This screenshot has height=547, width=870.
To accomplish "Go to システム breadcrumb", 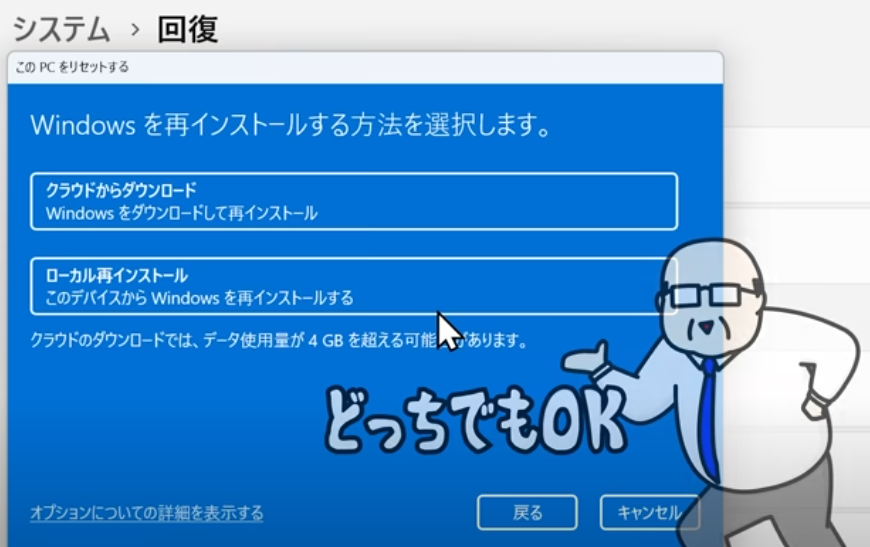I will click(61, 29).
